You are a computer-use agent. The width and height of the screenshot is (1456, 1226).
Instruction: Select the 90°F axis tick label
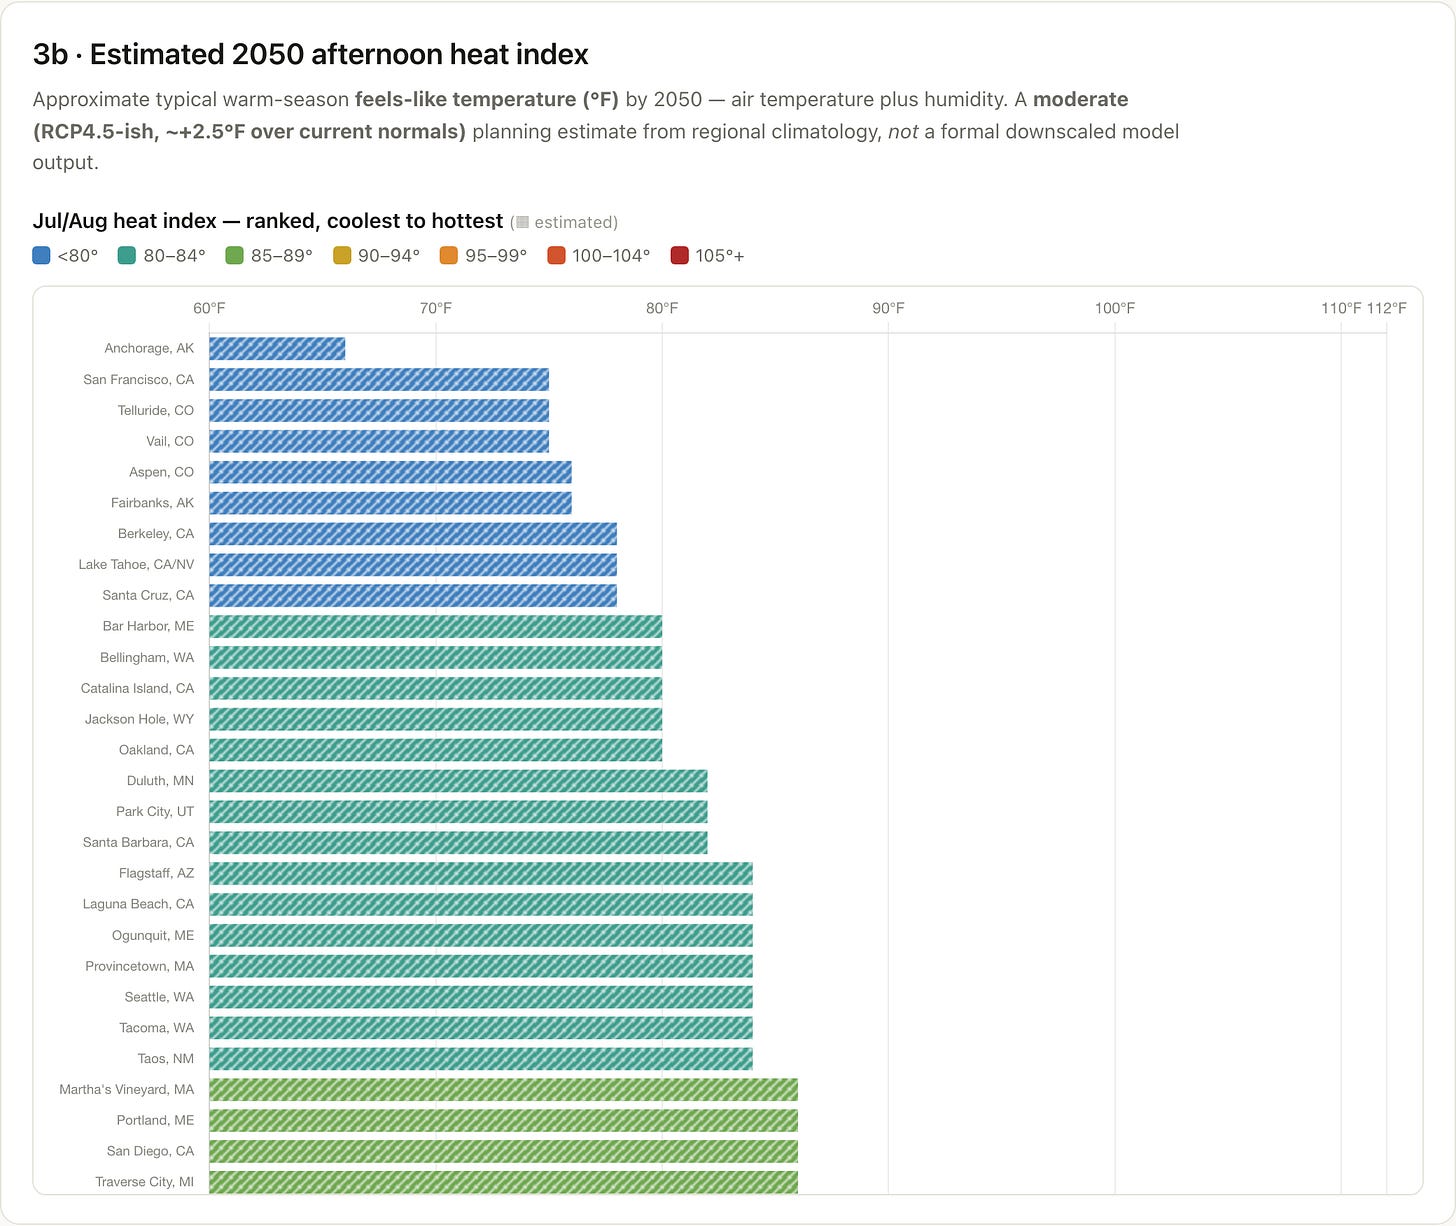point(888,308)
